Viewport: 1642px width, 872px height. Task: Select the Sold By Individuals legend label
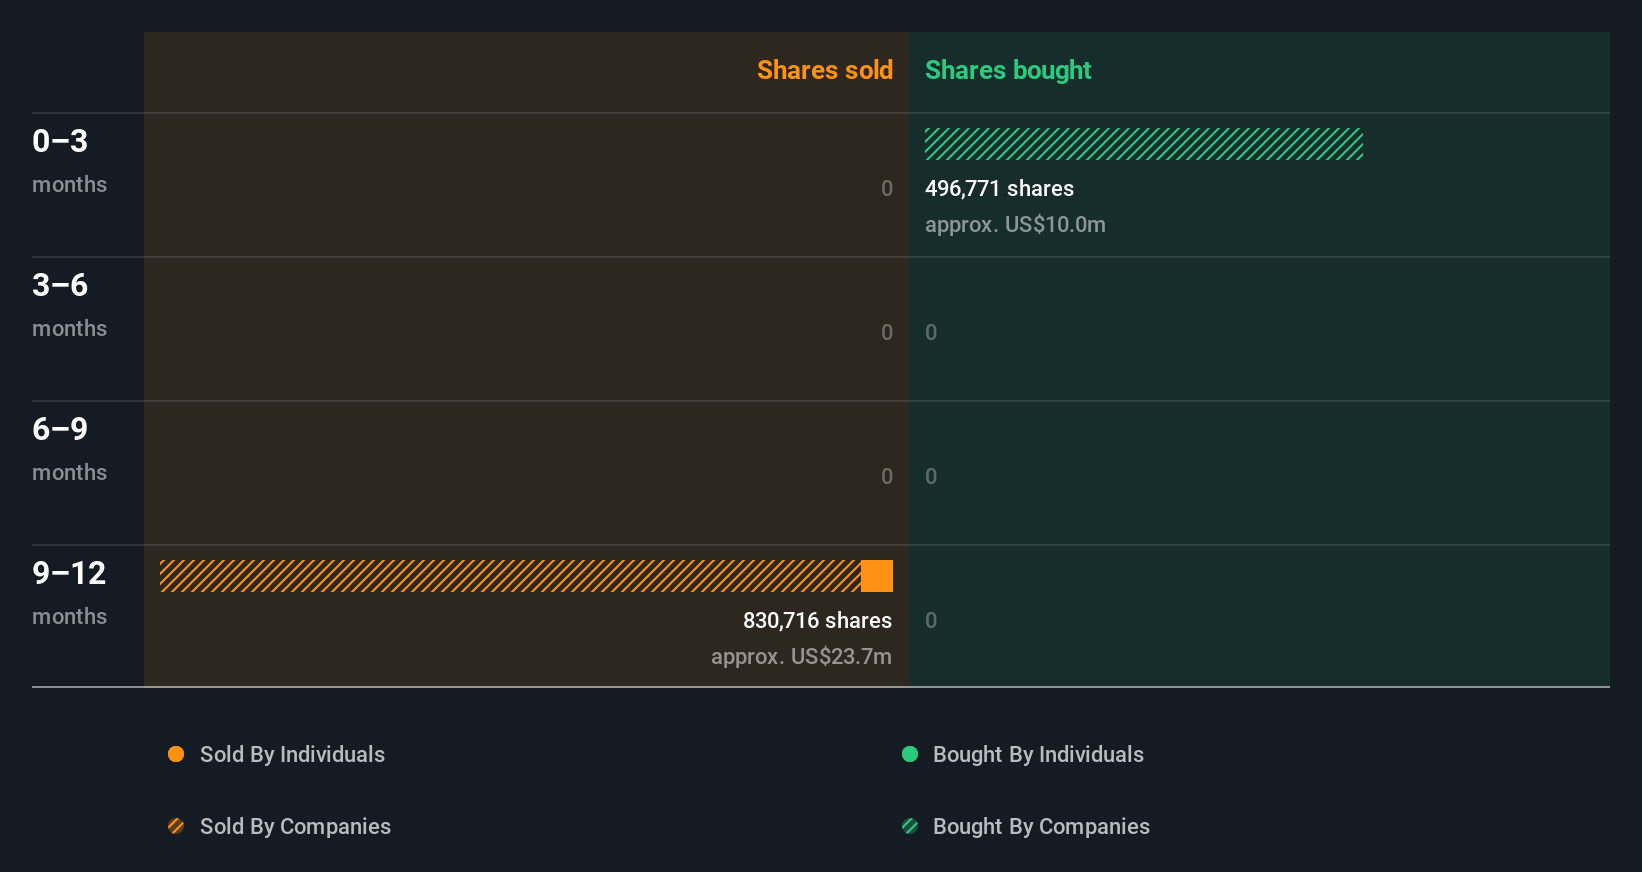292,754
